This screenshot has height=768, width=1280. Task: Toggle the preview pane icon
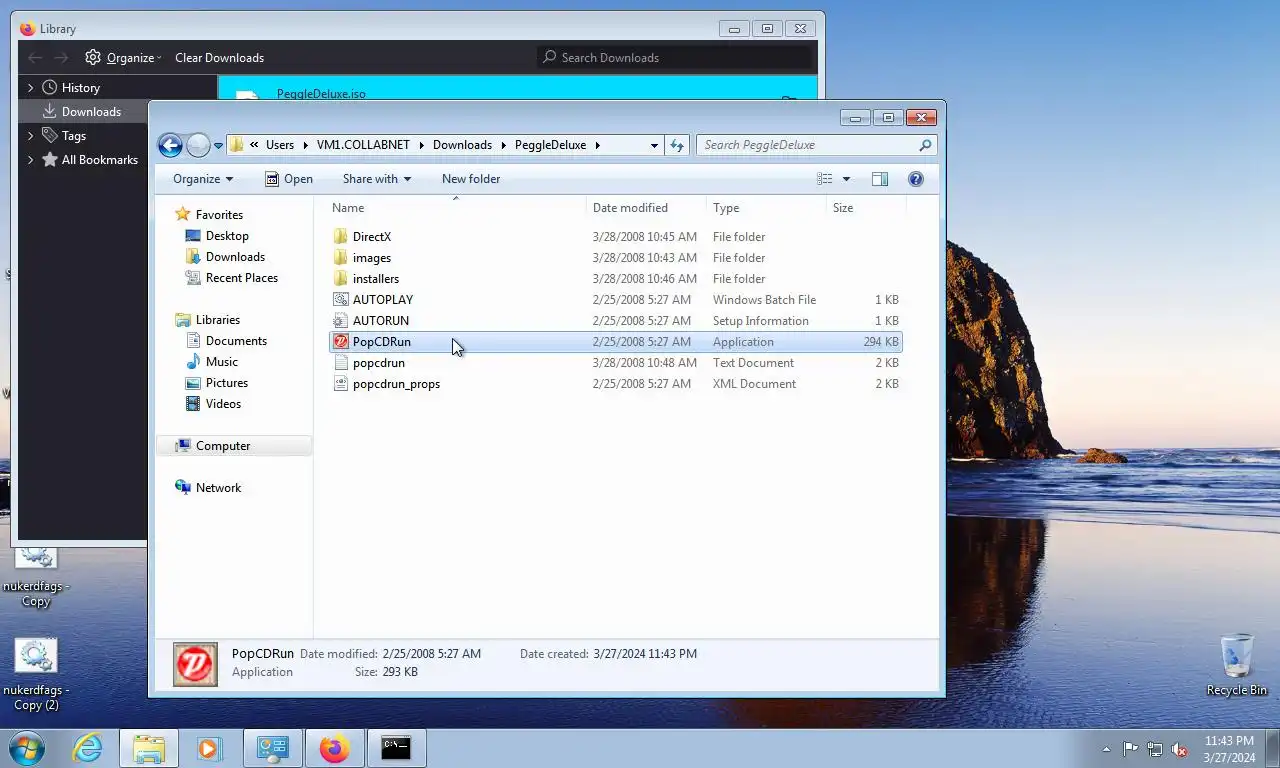[x=880, y=179]
